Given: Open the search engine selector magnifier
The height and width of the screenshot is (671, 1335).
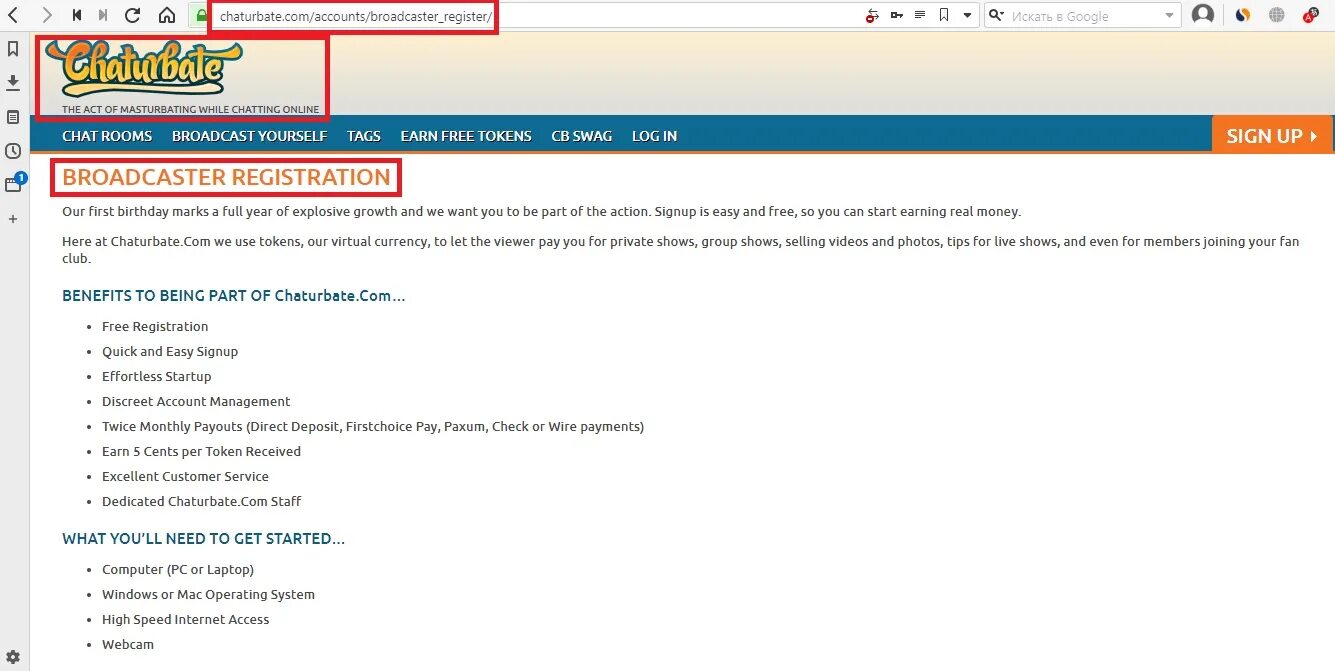Looking at the screenshot, I should click(x=996, y=15).
